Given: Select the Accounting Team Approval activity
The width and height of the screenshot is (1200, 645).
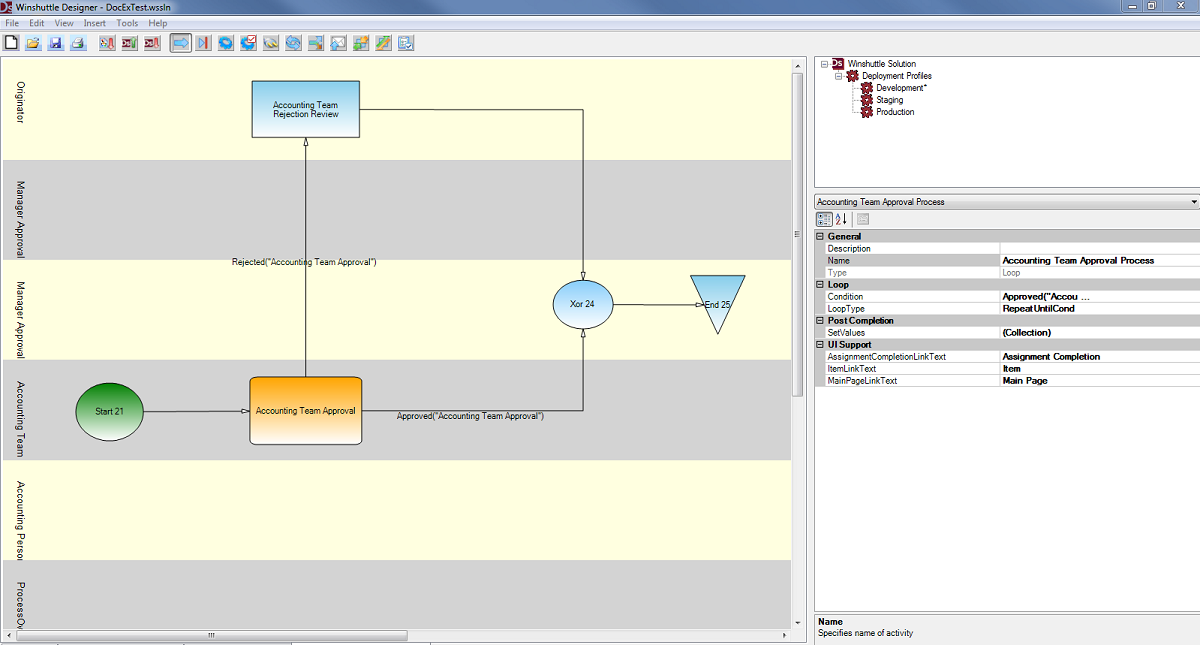Looking at the screenshot, I should coord(305,411).
